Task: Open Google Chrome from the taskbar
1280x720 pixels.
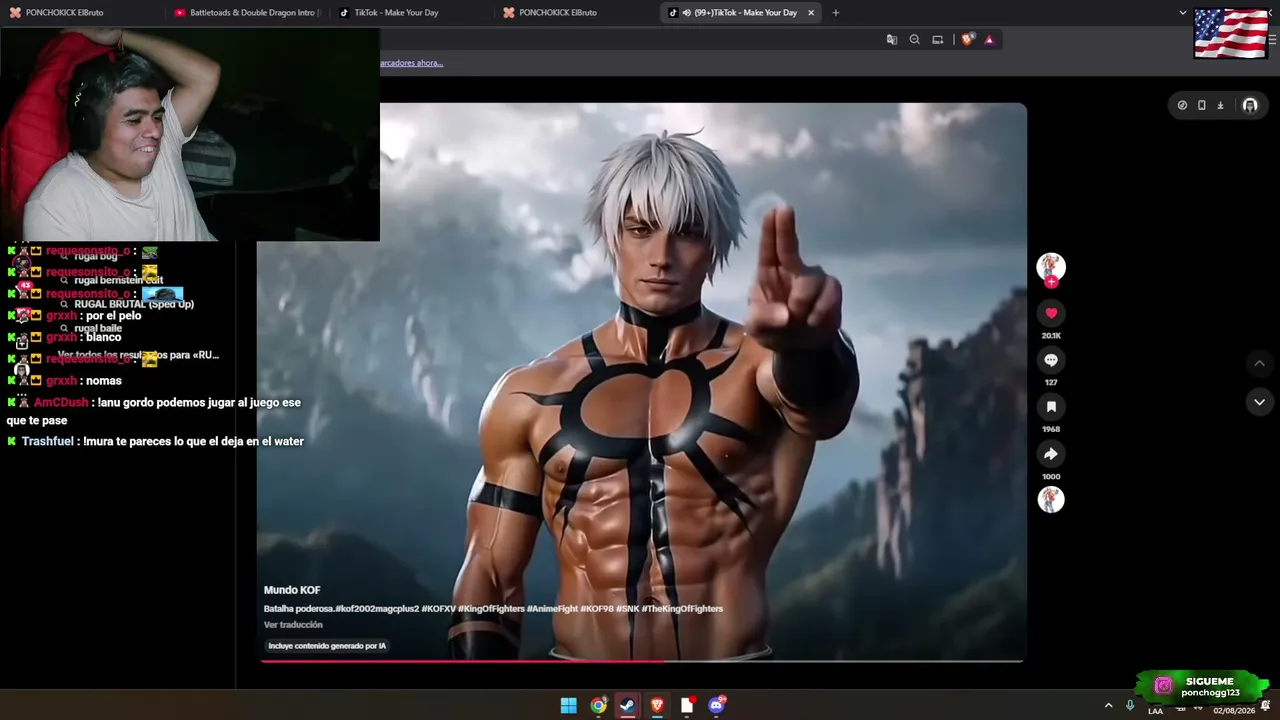Action: [x=598, y=706]
